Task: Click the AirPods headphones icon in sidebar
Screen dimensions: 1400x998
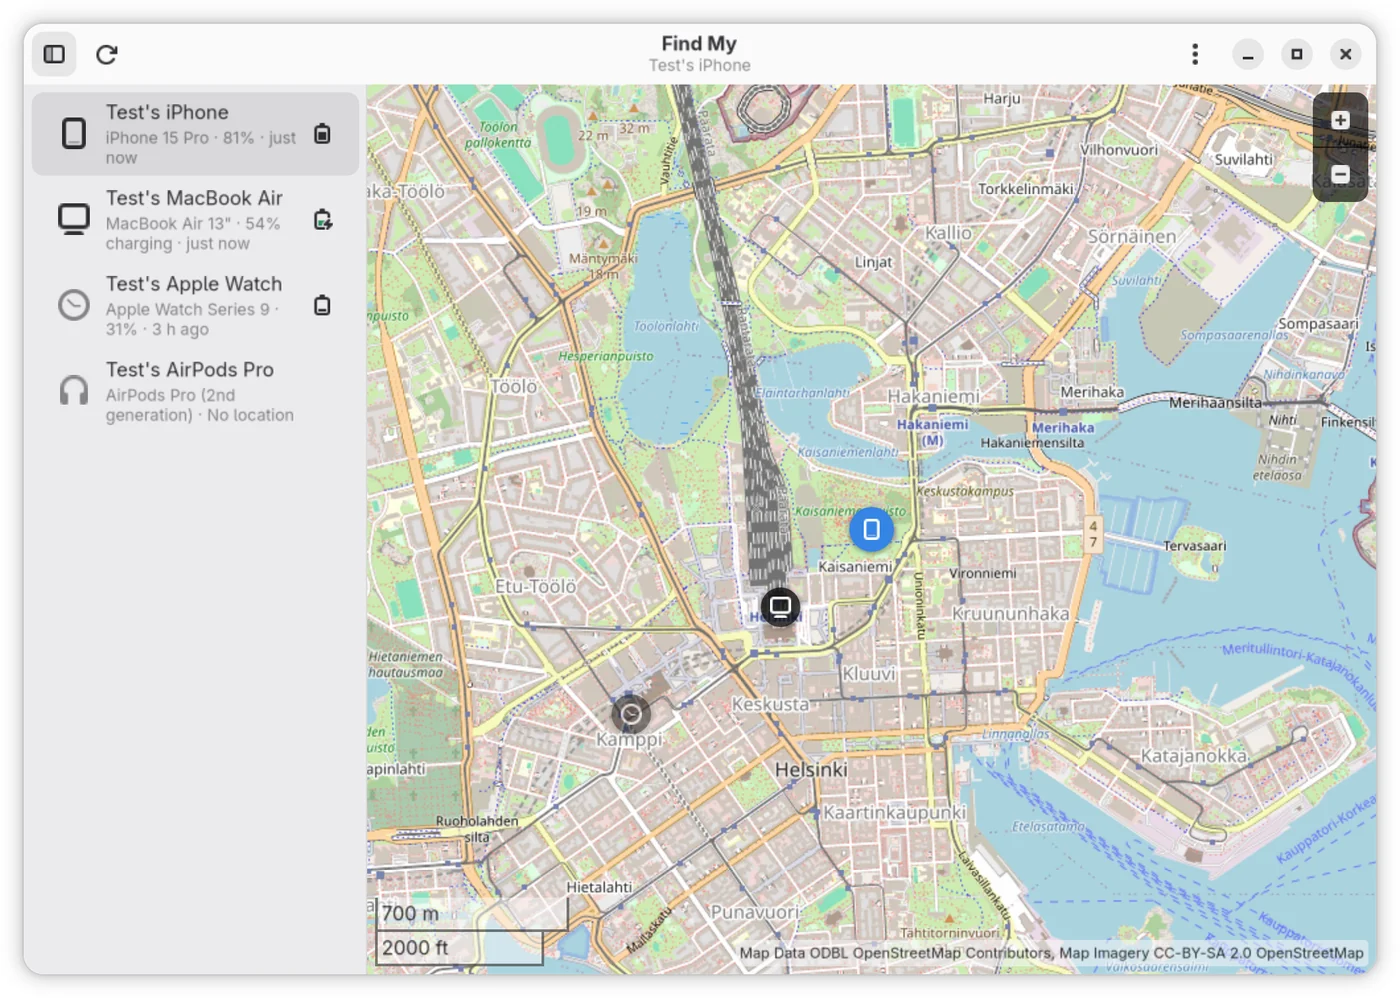Action: point(74,390)
